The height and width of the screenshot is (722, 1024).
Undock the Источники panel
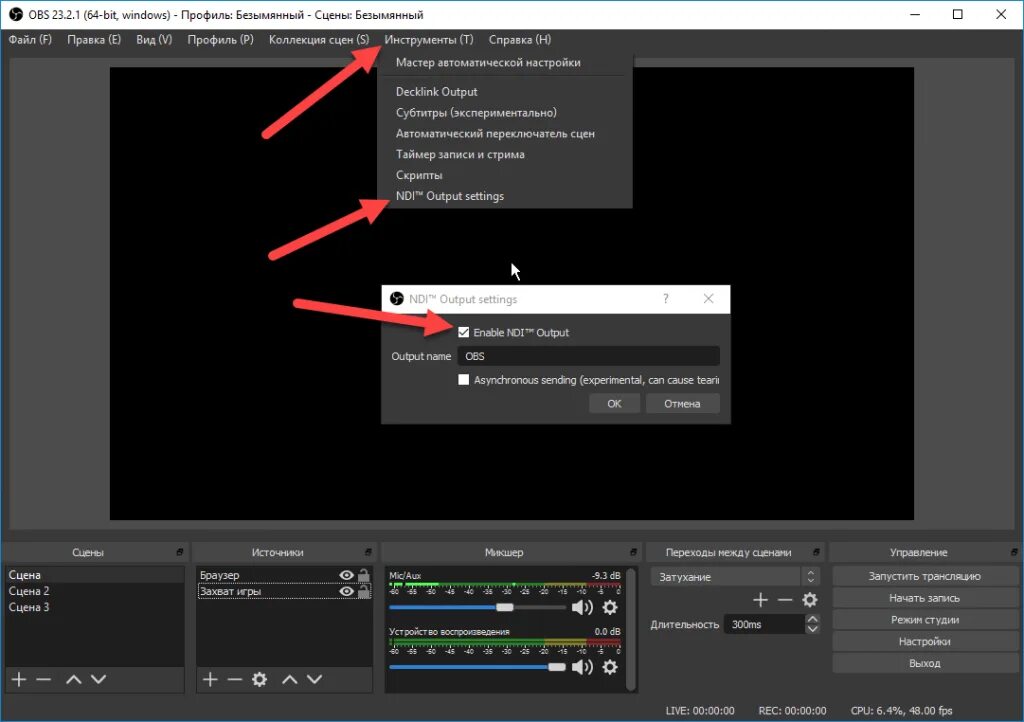[368, 552]
